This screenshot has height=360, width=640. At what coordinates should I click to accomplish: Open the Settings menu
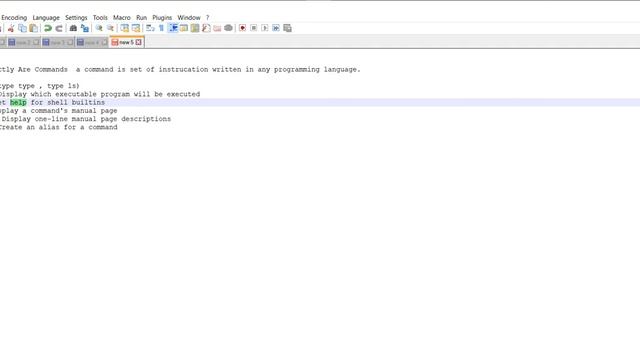(x=76, y=18)
